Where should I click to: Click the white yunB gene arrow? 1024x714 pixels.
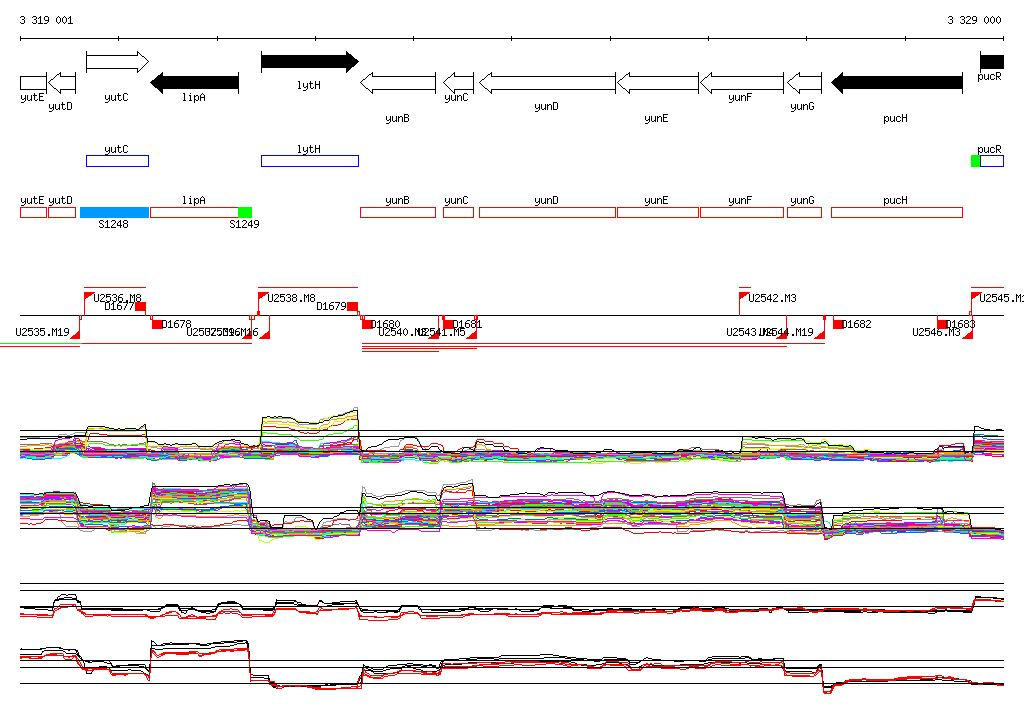(397, 82)
